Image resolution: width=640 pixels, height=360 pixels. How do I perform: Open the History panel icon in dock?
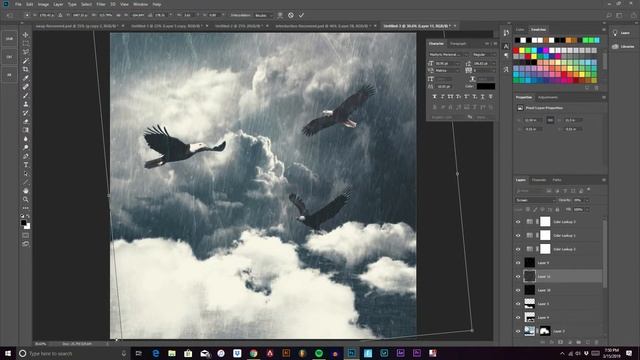click(506, 33)
